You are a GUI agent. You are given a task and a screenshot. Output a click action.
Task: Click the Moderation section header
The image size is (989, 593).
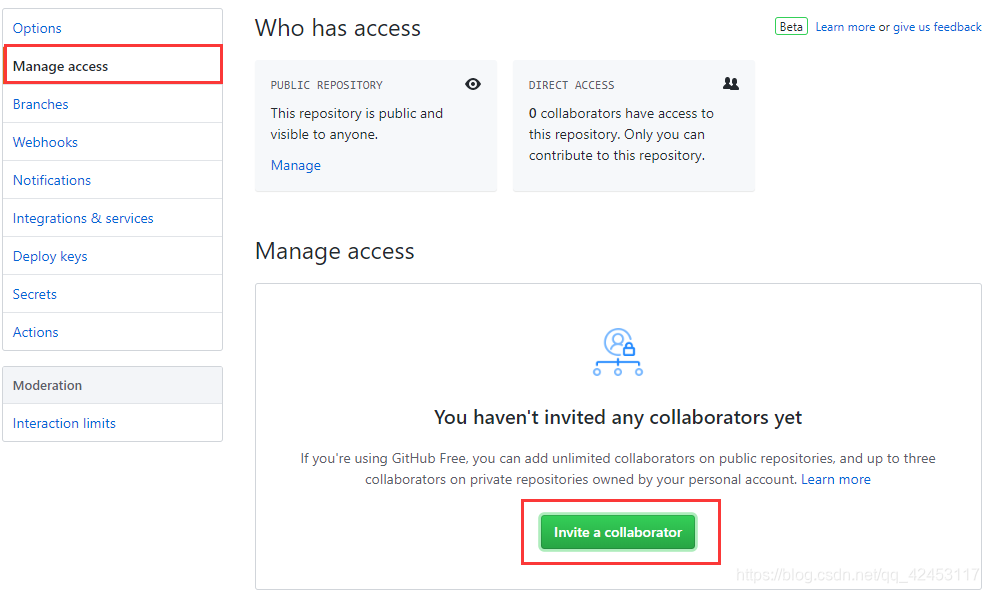coord(48,385)
